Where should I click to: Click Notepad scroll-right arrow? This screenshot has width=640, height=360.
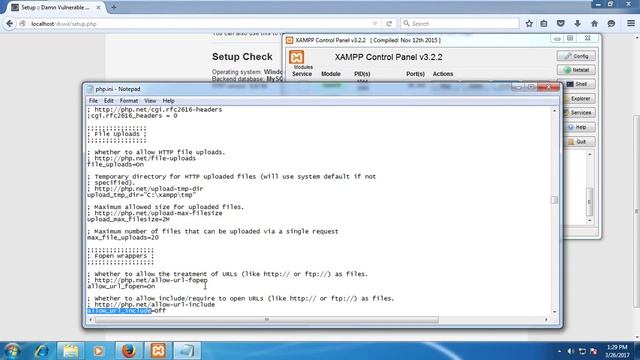546,320
